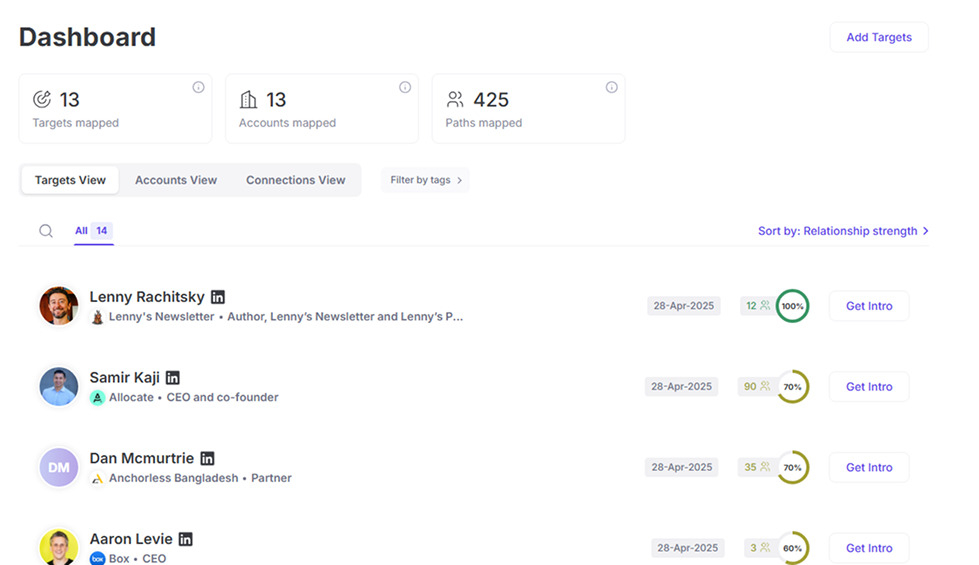
Task: Click Get Intro for Dan Mcmurtrie
Action: [868, 467]
